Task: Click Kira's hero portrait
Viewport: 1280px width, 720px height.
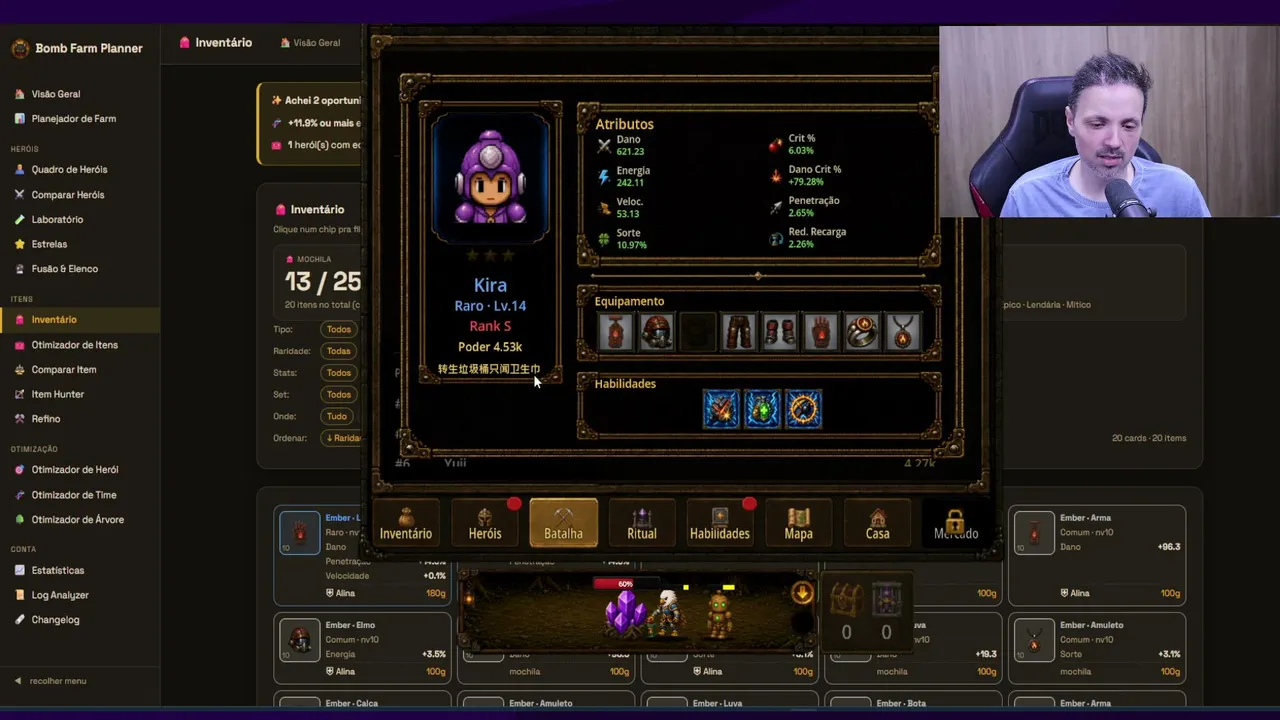Action: 490,178
